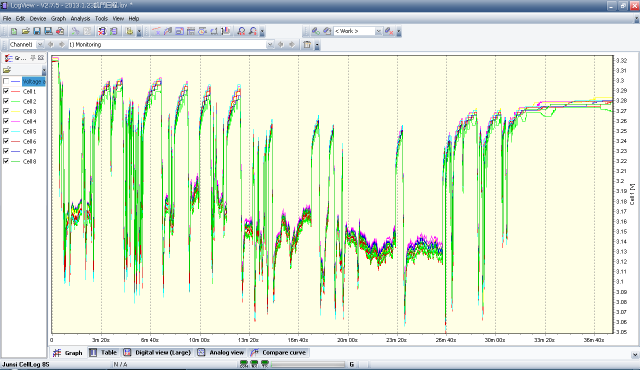Toggle the Cell 5 curve checkbox
The height and width of the screenshot is (370, 640).
[x=6, y=131]
